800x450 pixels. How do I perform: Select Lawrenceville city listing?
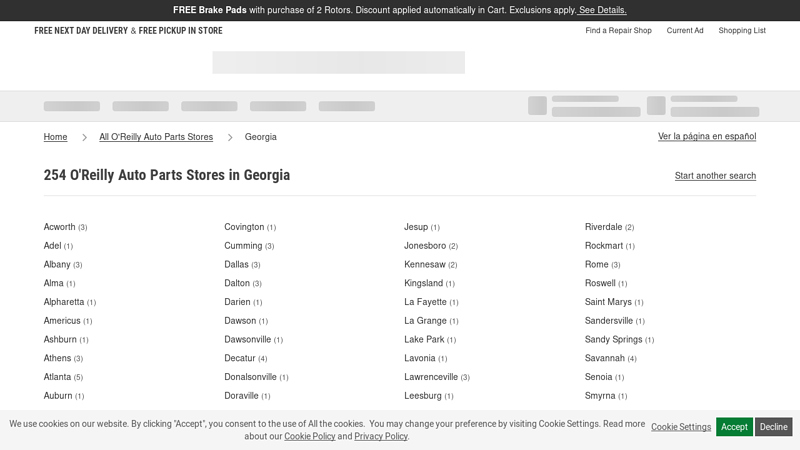click(x=437, y=377)
